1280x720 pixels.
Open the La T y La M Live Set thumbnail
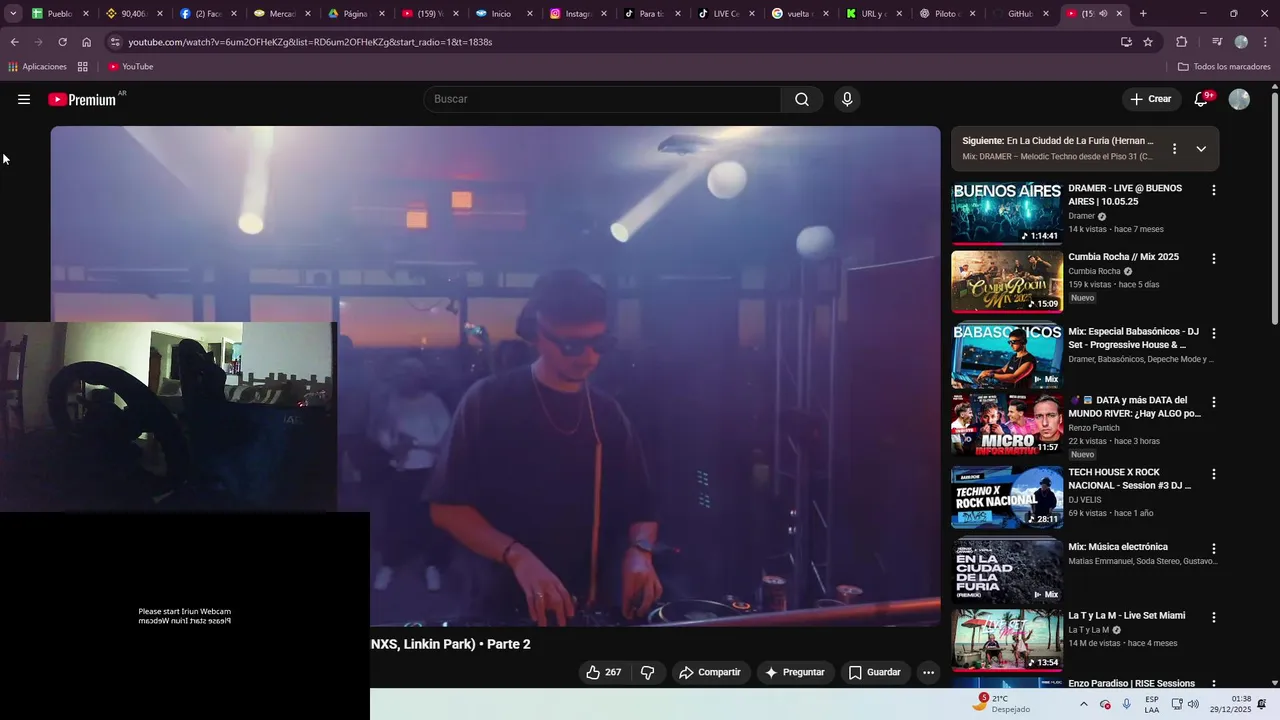pos(1006,641)
